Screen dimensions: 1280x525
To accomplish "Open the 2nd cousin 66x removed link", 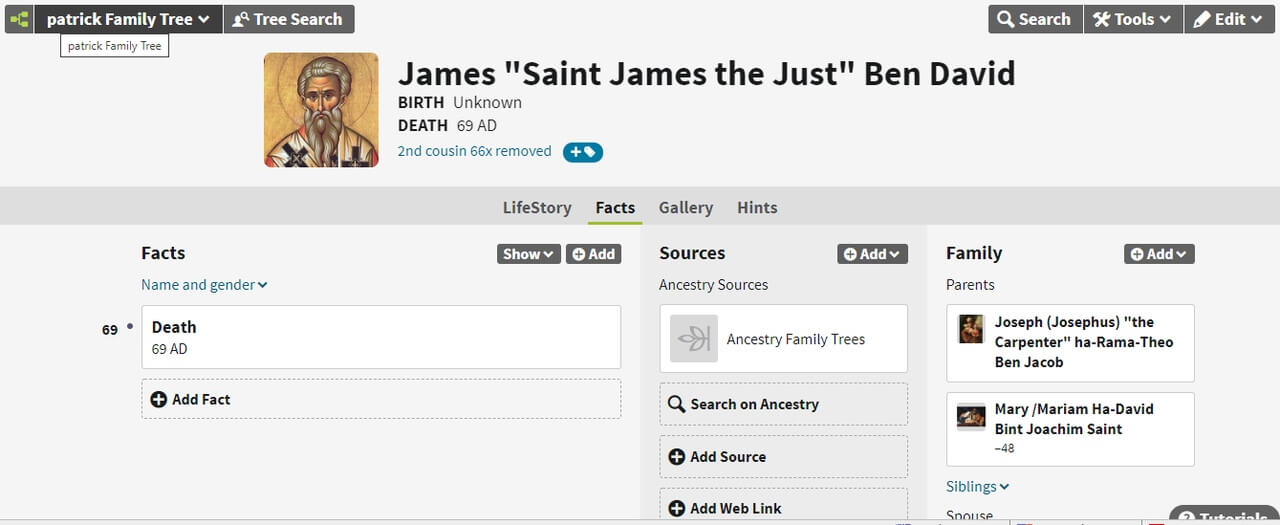I will (x=474, y=151).
